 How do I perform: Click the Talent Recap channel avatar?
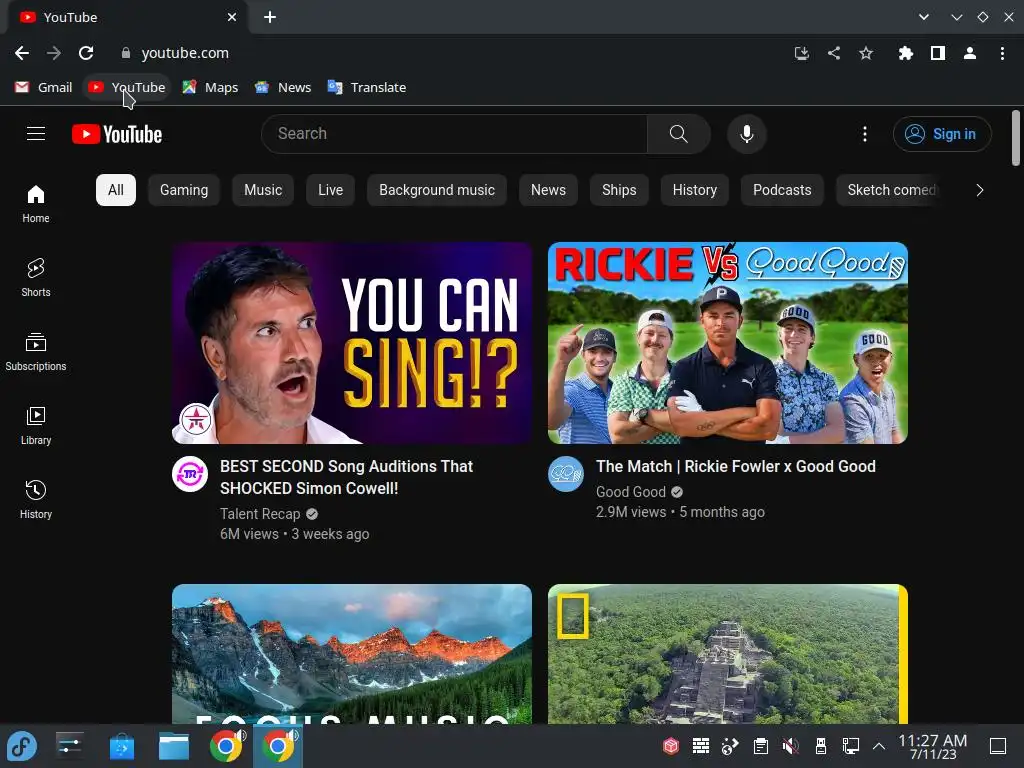click(190, 474)
